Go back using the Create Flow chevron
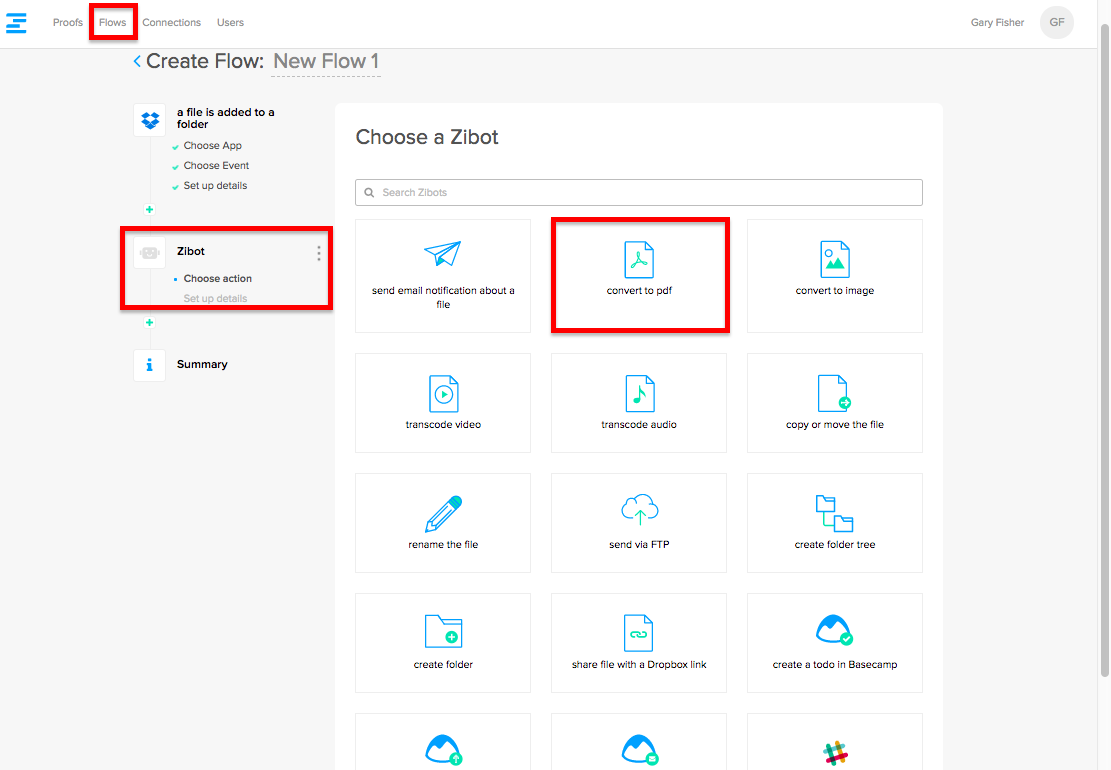 pos(137,62)
